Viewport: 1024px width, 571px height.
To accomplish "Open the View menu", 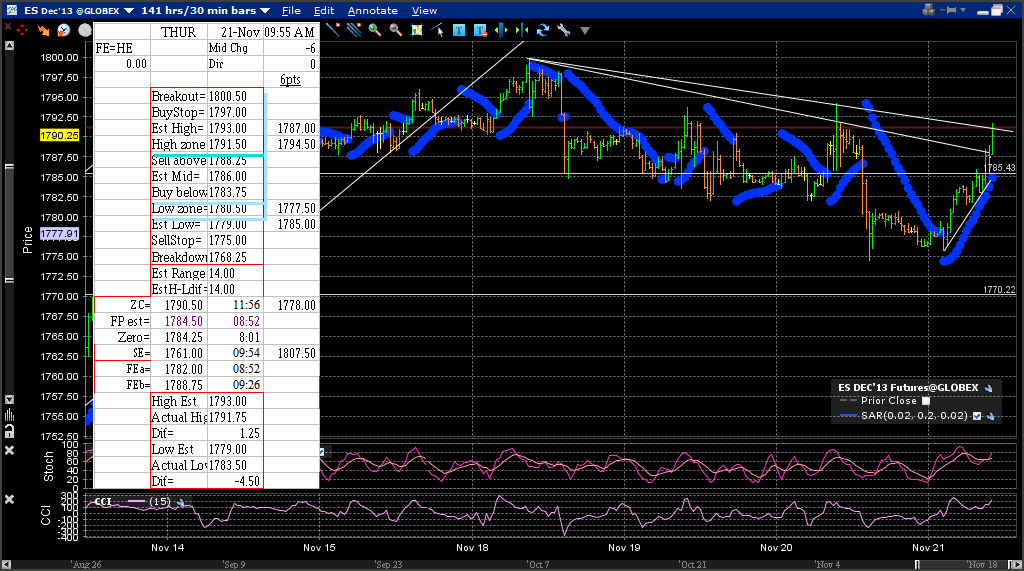I will [424, 10].
